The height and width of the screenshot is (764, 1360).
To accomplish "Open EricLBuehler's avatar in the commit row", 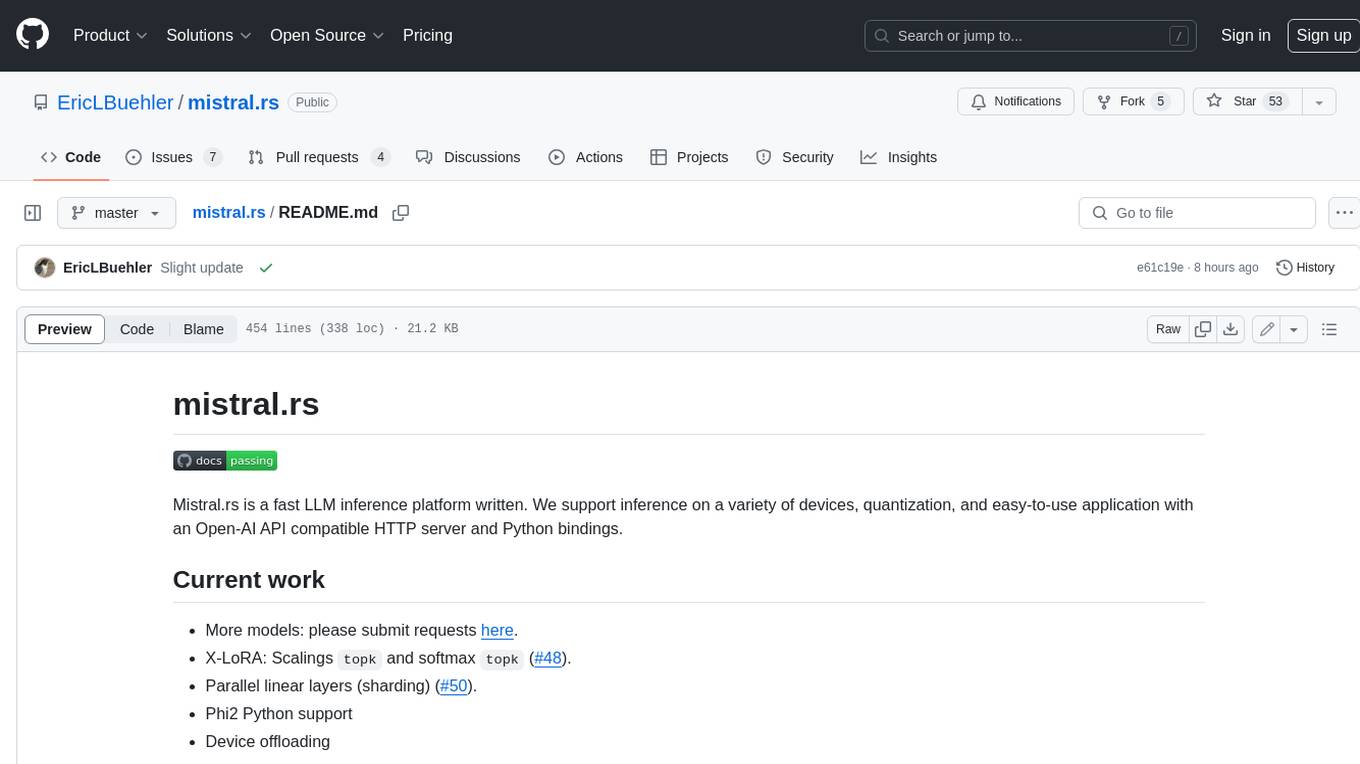I will 44,268.
